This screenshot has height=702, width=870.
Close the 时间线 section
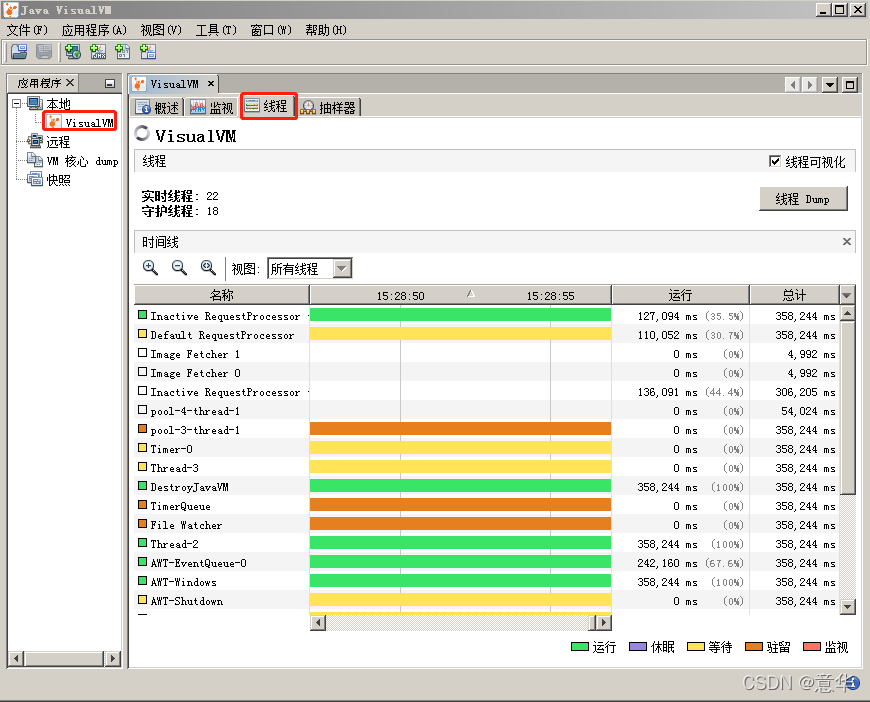pyautogui.click(x=847, y=241)
